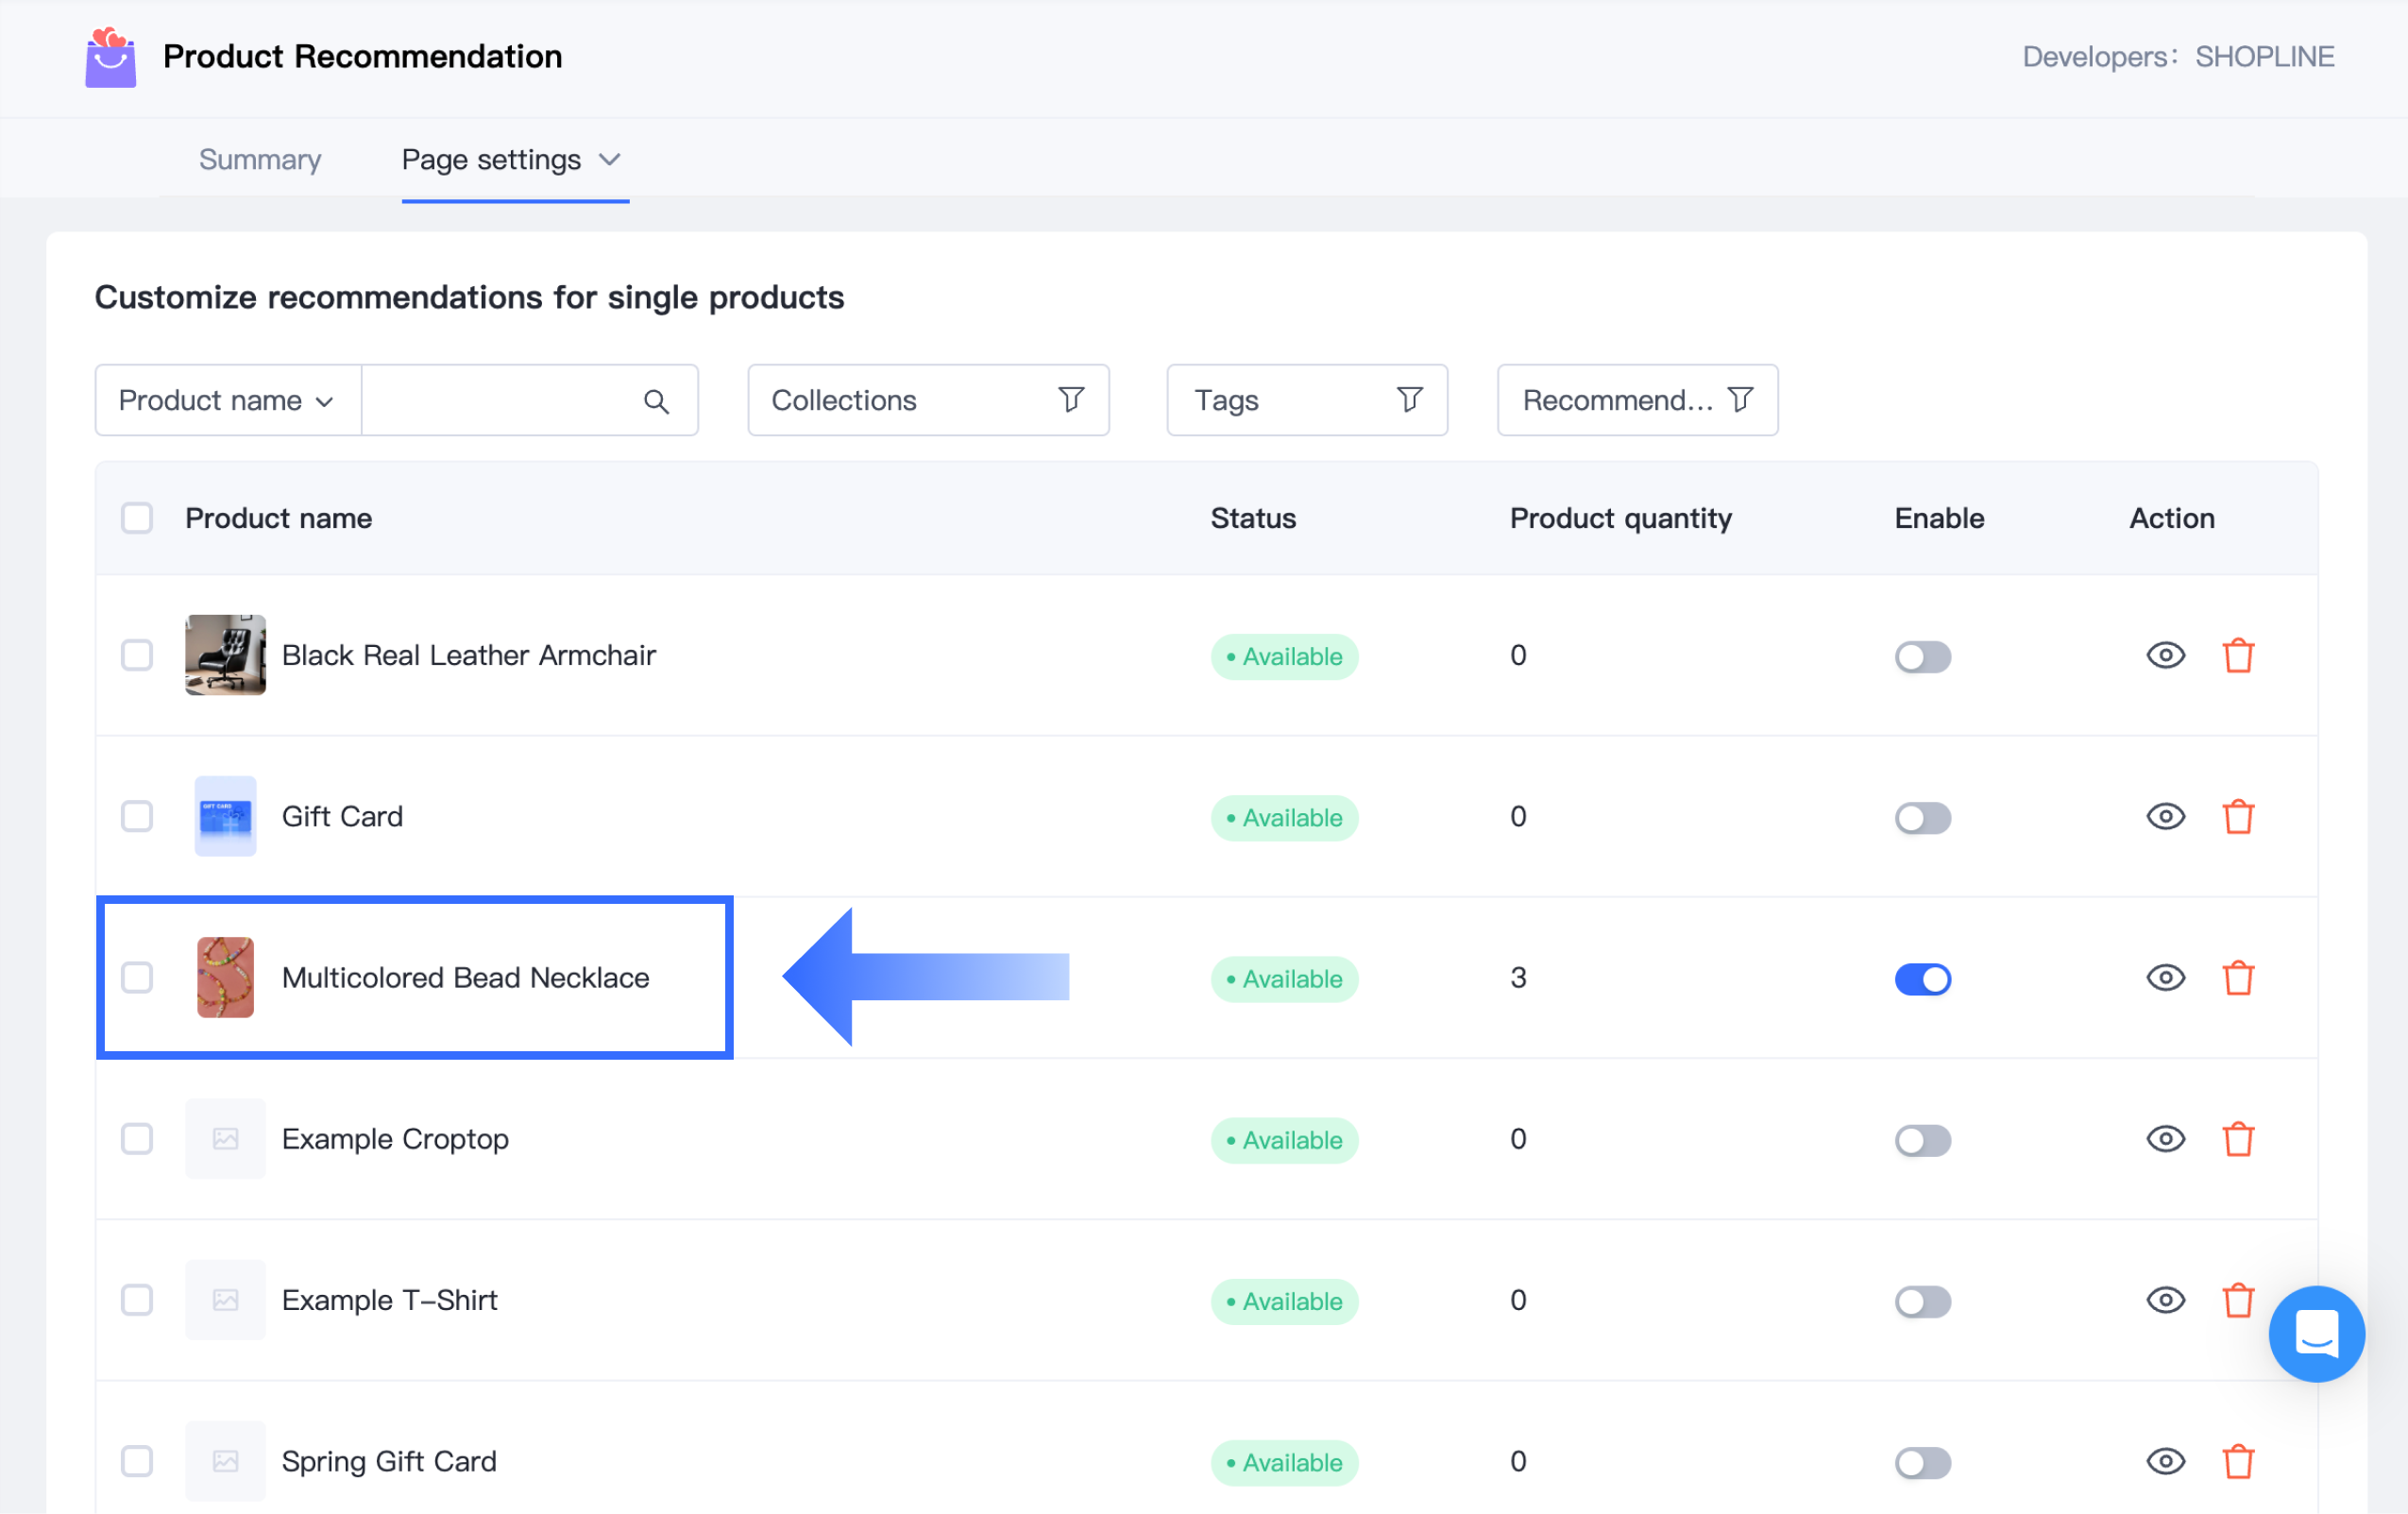The width and height of the screenshot is (2408, 1514).
Task: Click the search magnifier icon
Action: pos(656,401)
